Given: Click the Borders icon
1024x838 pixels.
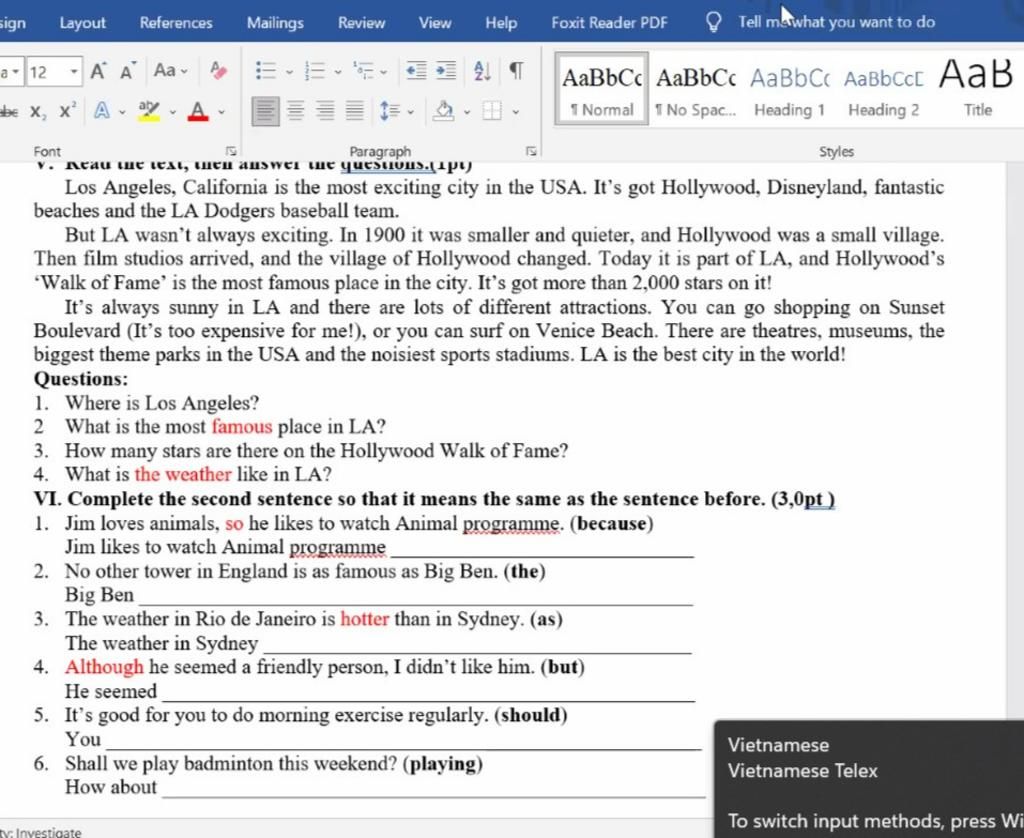Looking at the screenshot, I should pos(492,111).
